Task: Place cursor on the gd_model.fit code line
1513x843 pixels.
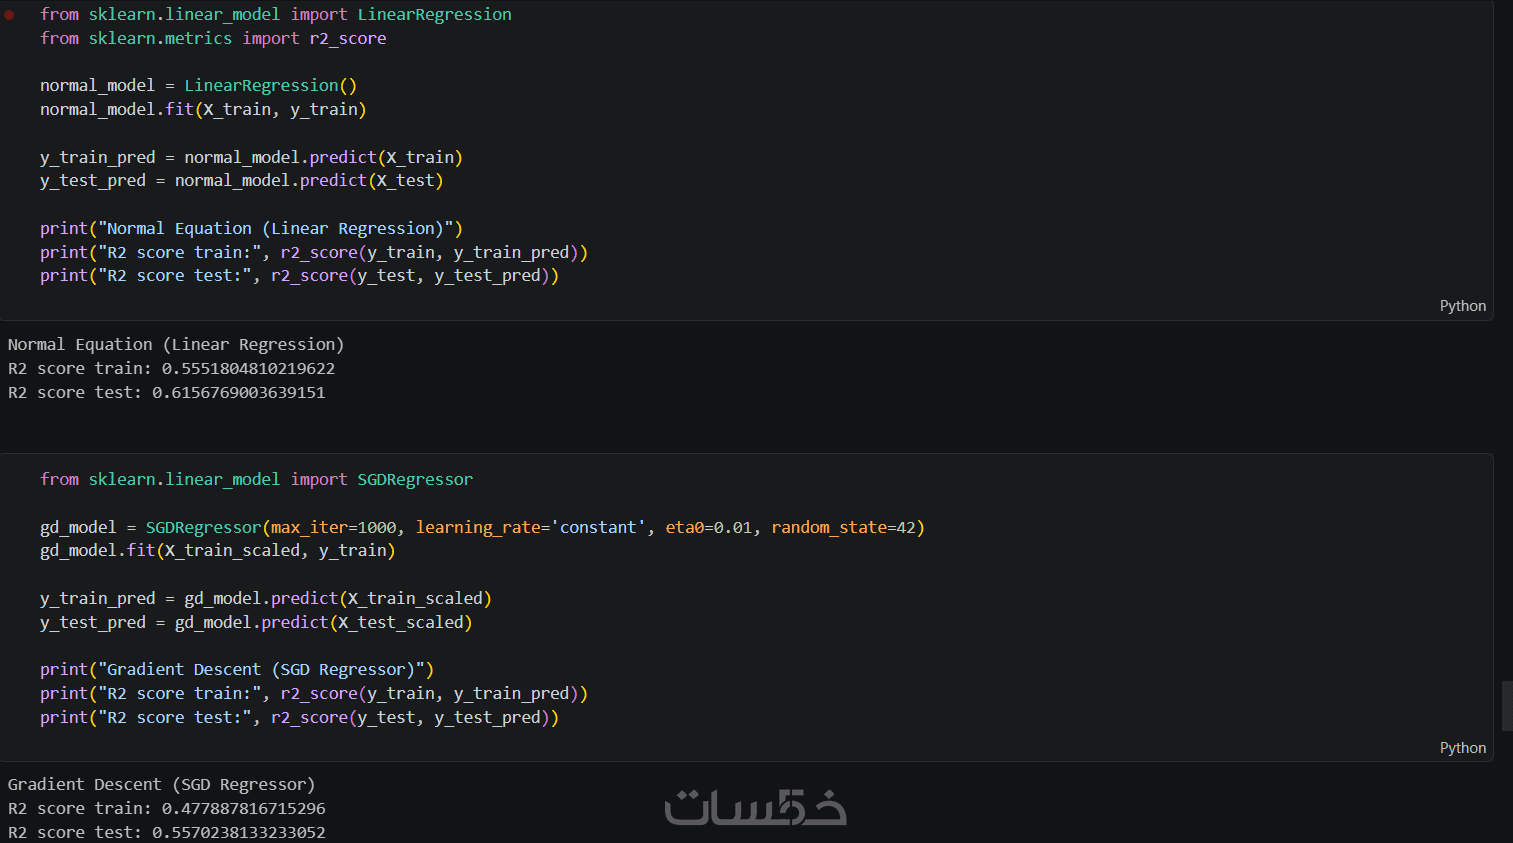Action: tap(217, 551)
